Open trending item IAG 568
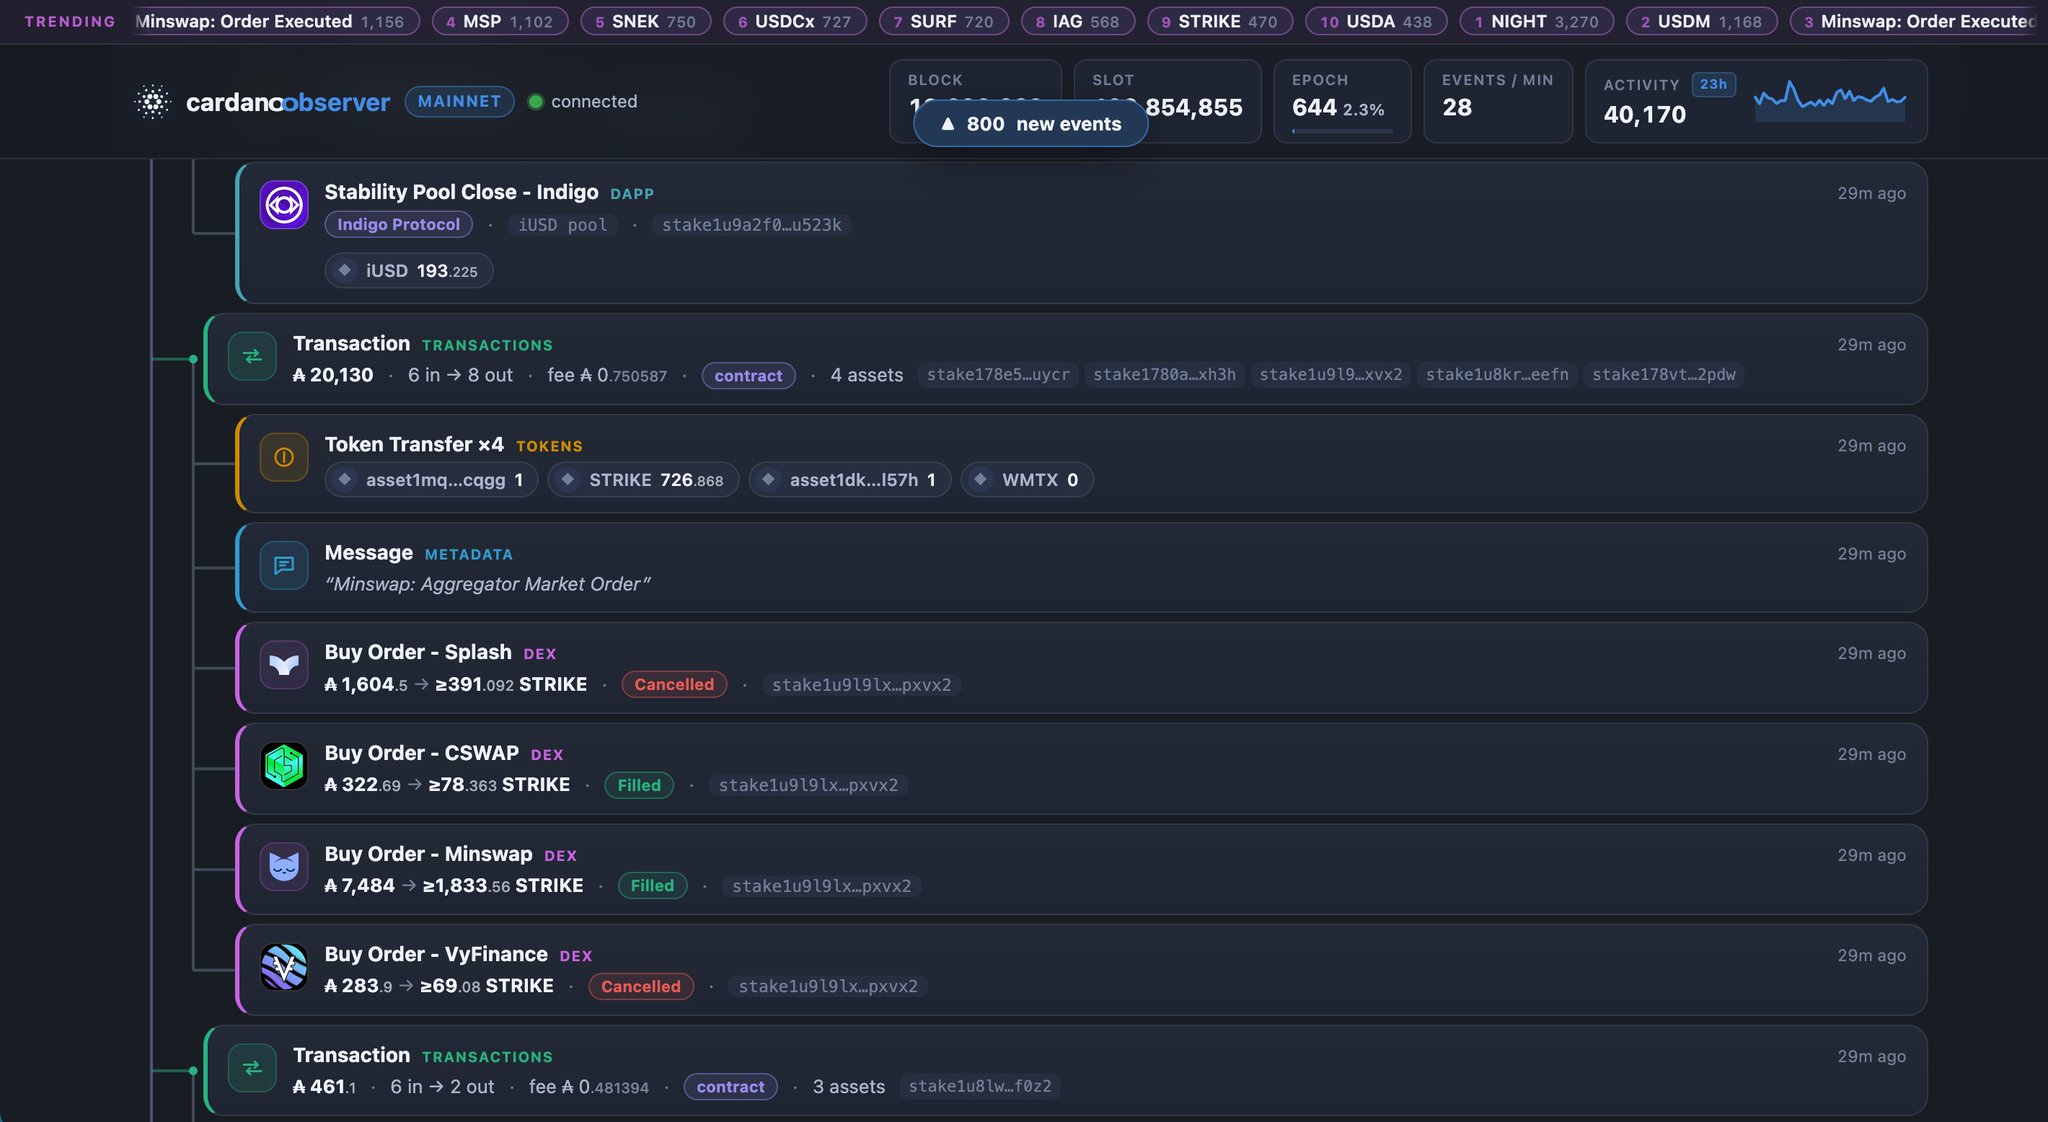2048x1122 pixels. click(x=1078, y=21)
